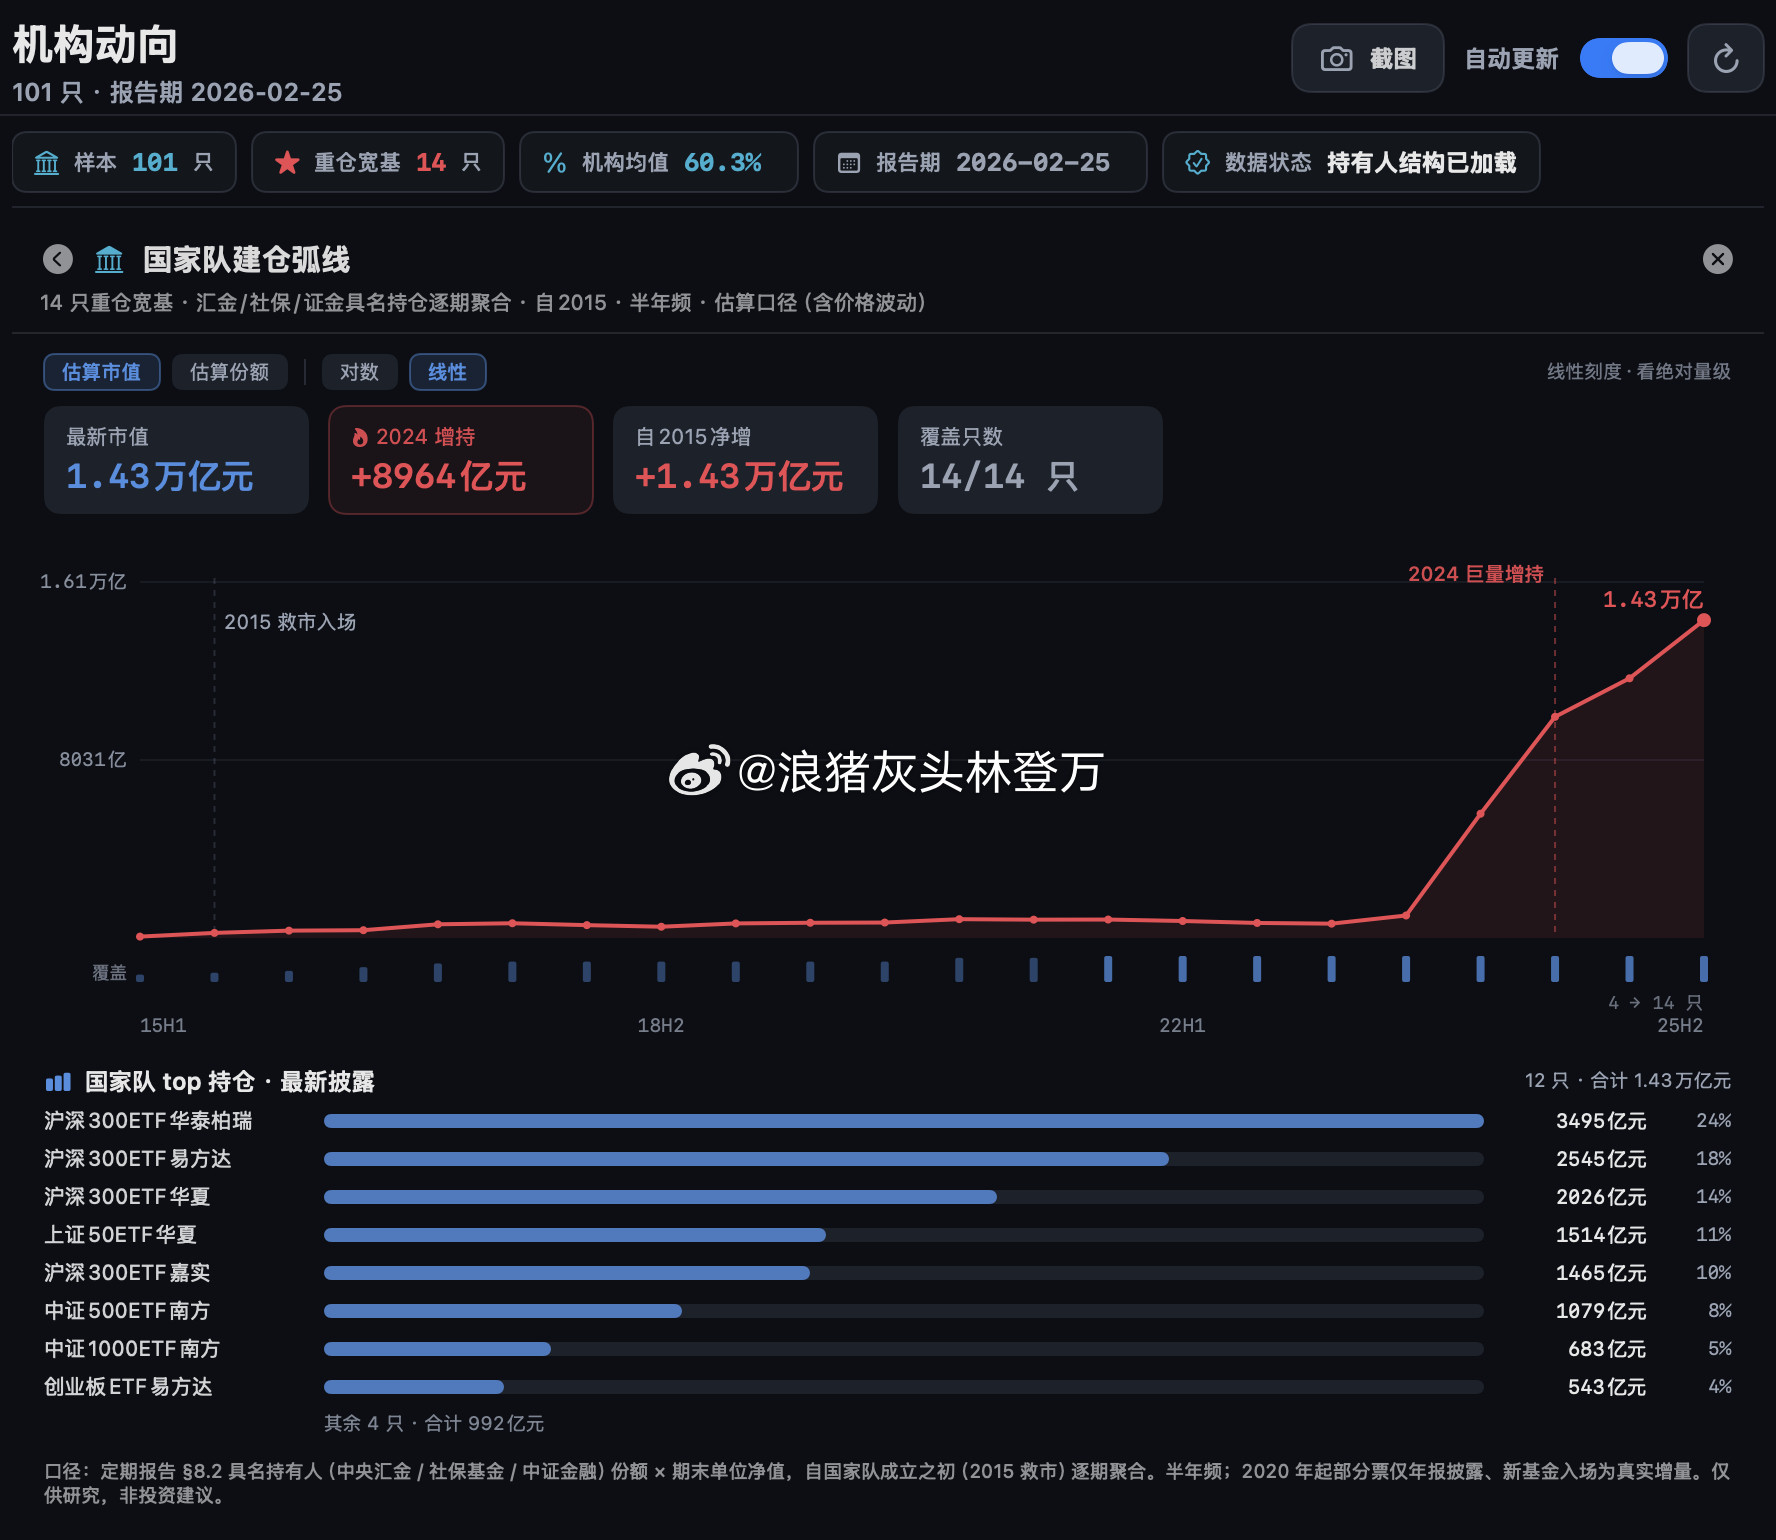Click the 样本 bank icon
The height and width of the screenshot is (1540, 1776).
click(x=47, y=163)
